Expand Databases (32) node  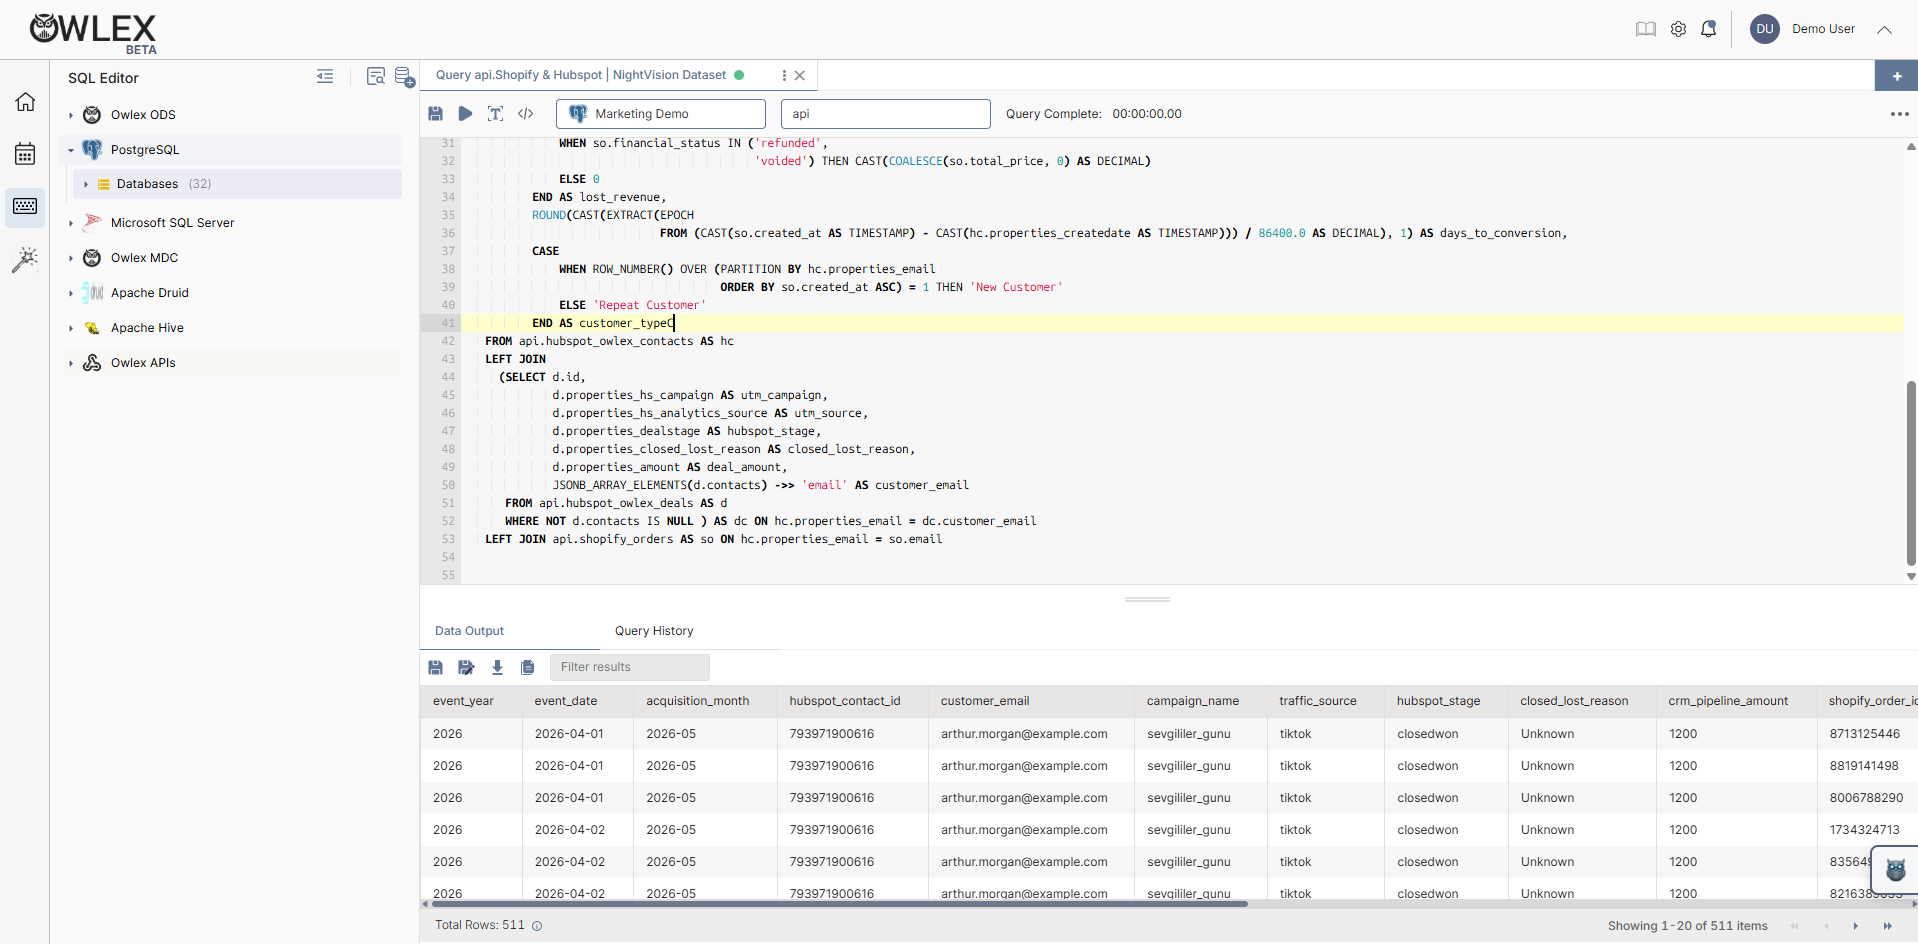86,184
